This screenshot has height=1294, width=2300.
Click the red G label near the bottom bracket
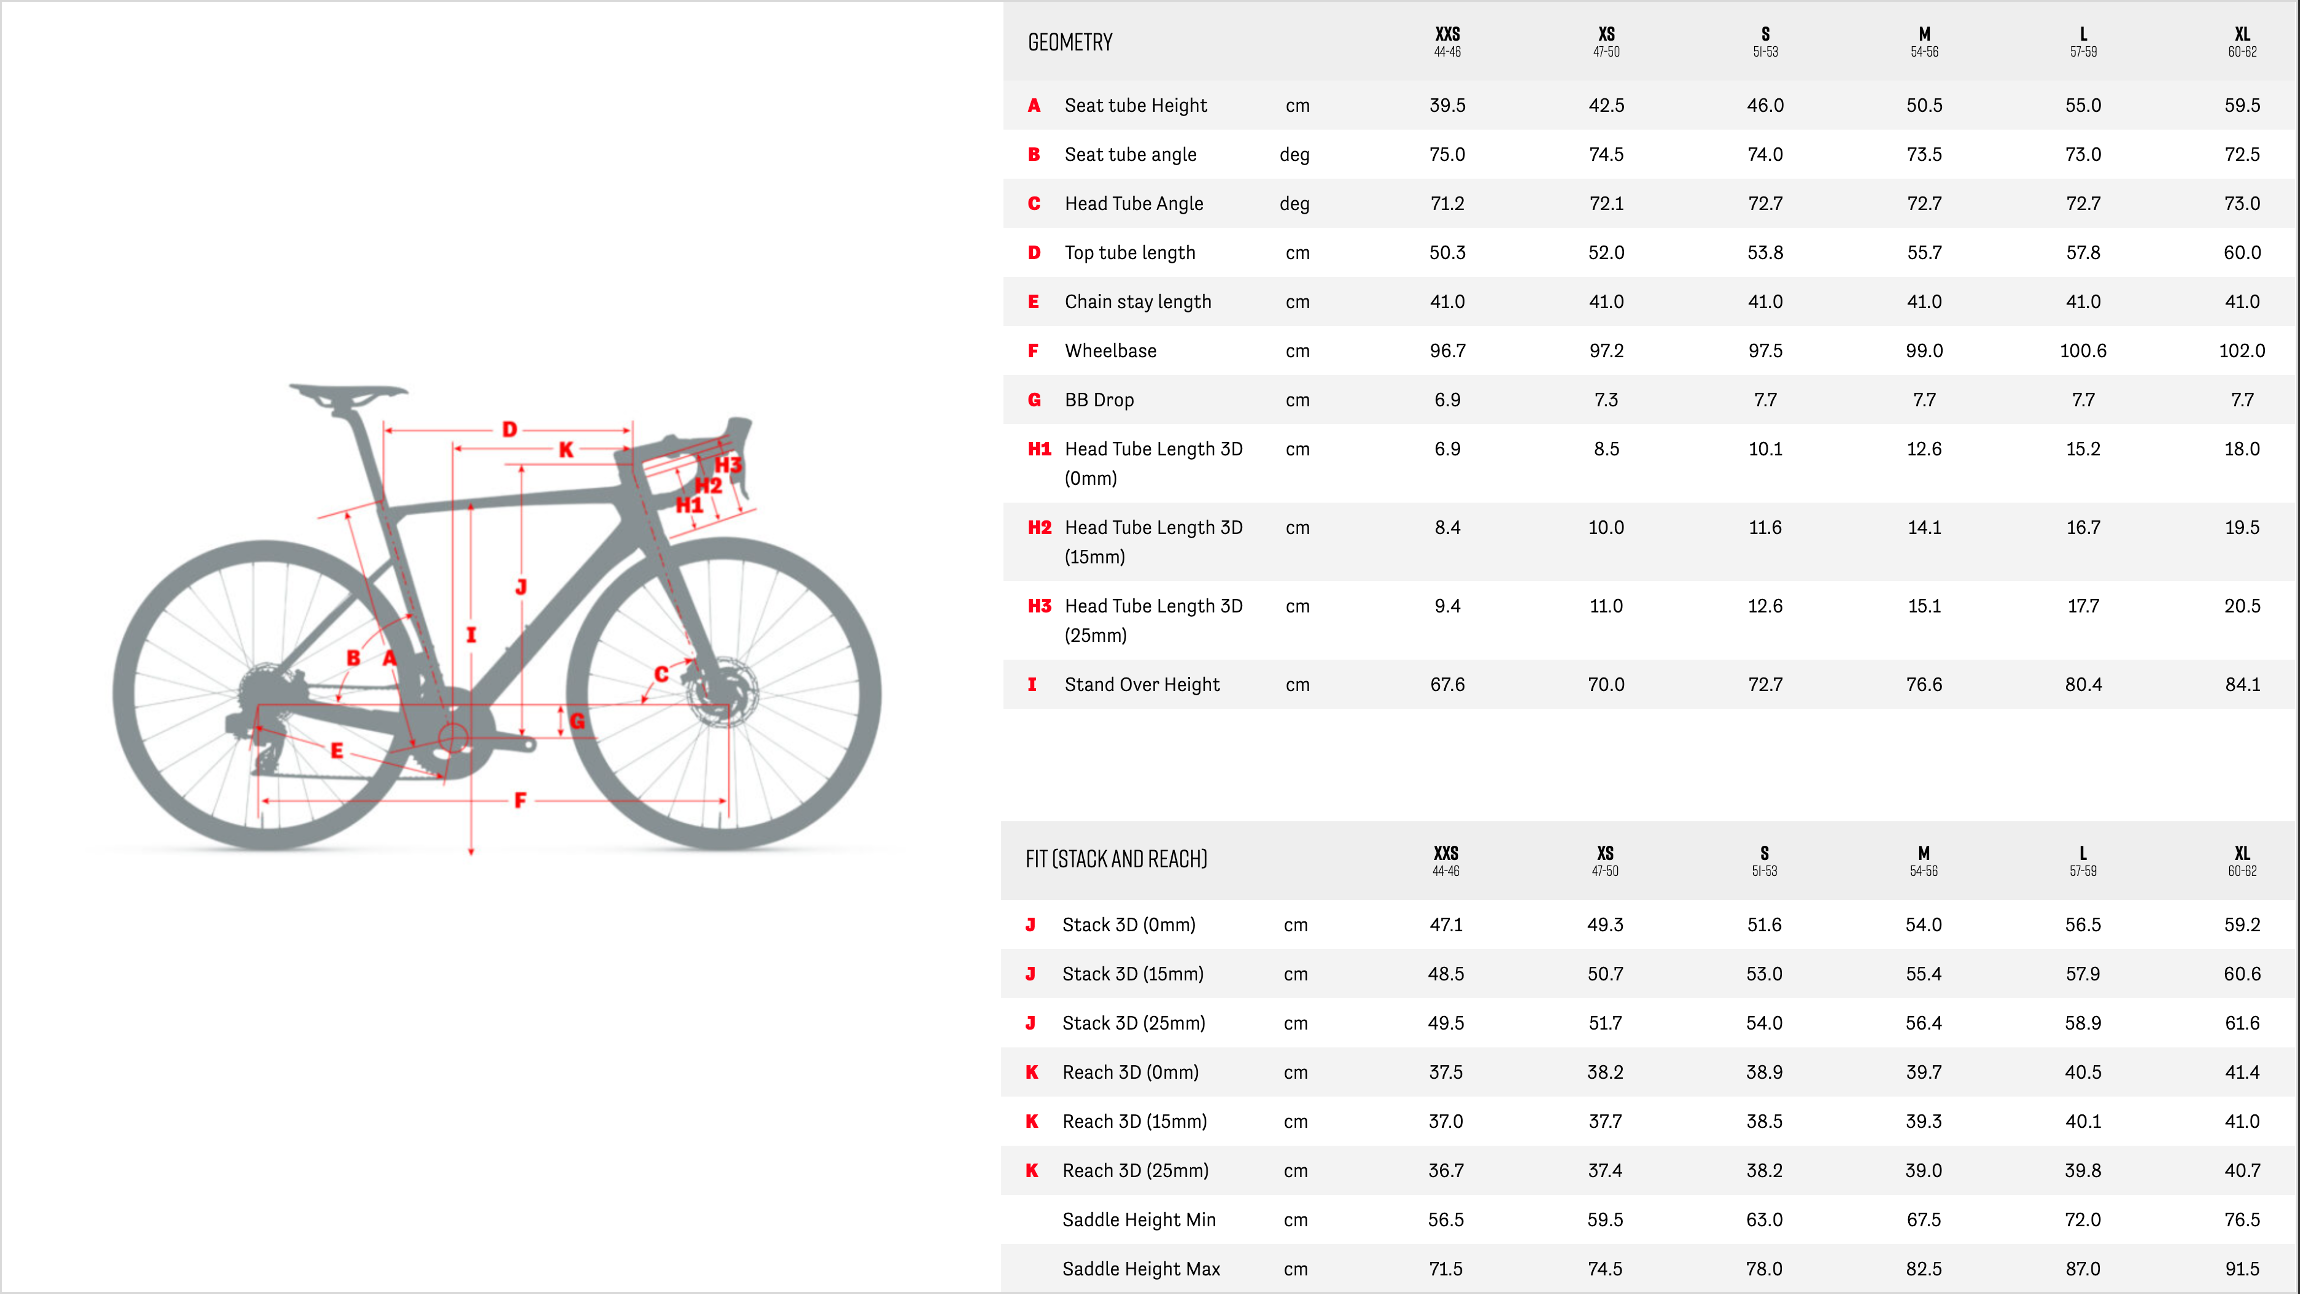577,721
